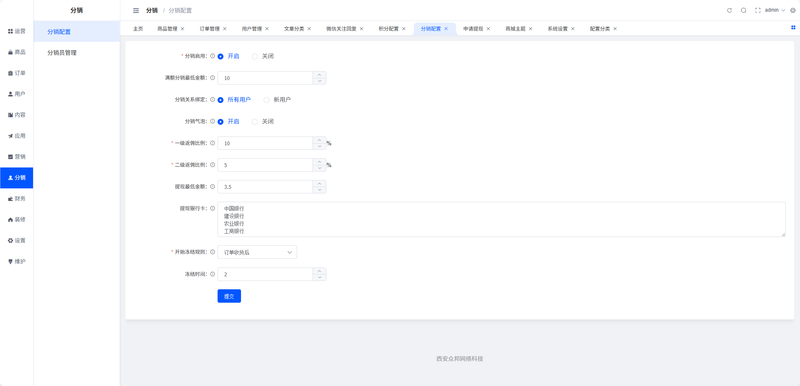Click into the 提现最低金额 input showing 3.5
800x386 pixels.
(x=265, y=187)
